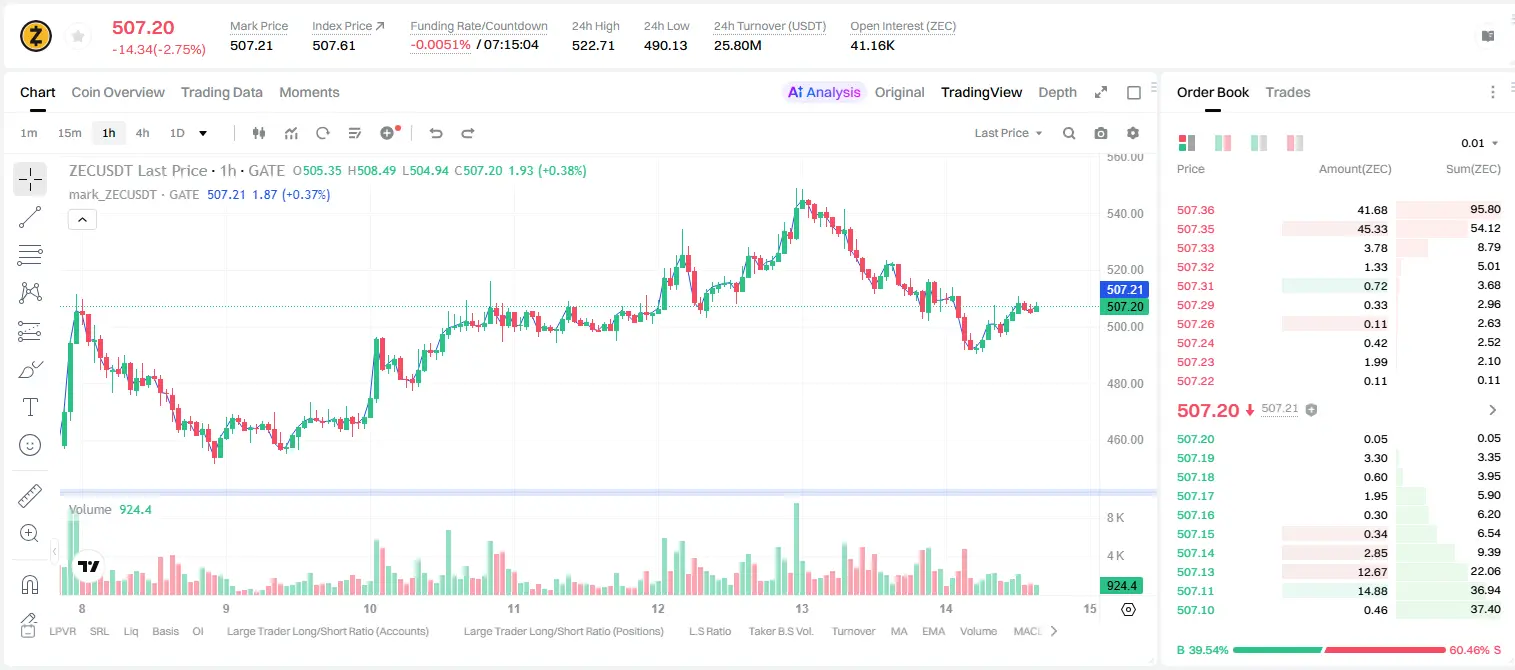The height and width of the screenshot is (670, 1515).
Task: Select the Text annotation tool
Action: (x=30, y=407)
